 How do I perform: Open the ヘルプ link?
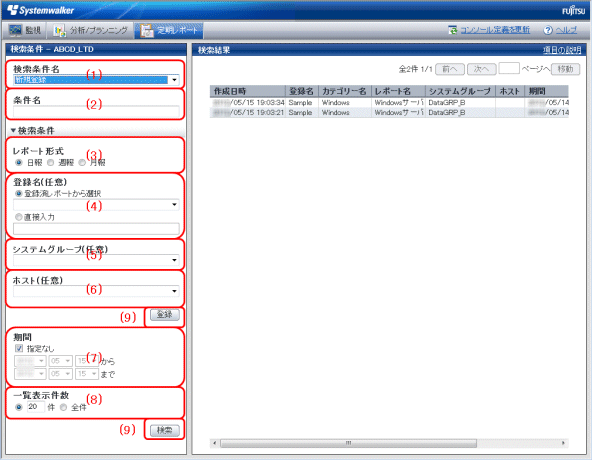(566, 30)
